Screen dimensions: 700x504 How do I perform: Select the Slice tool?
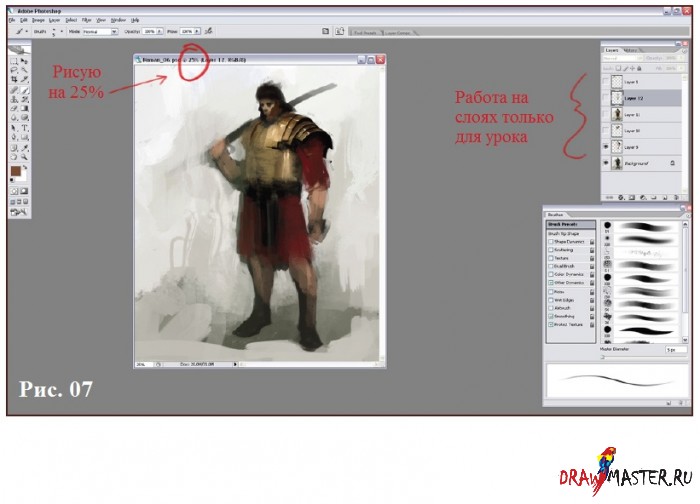pyautogui.click(x=24, y=79)
